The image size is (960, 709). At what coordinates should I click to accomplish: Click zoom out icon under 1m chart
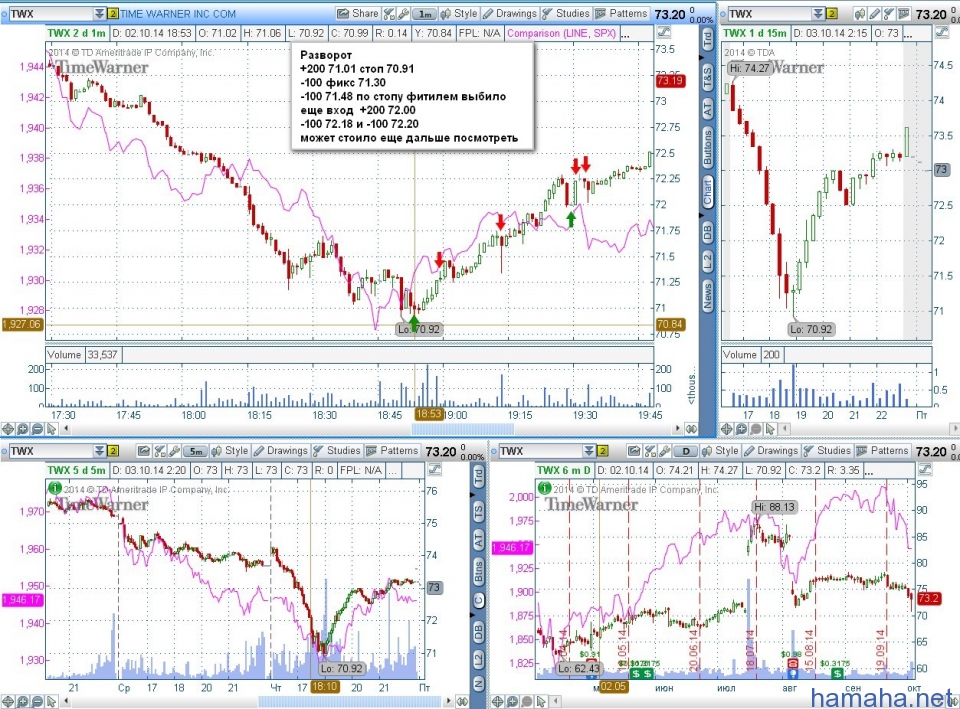(x=37, y=429)
